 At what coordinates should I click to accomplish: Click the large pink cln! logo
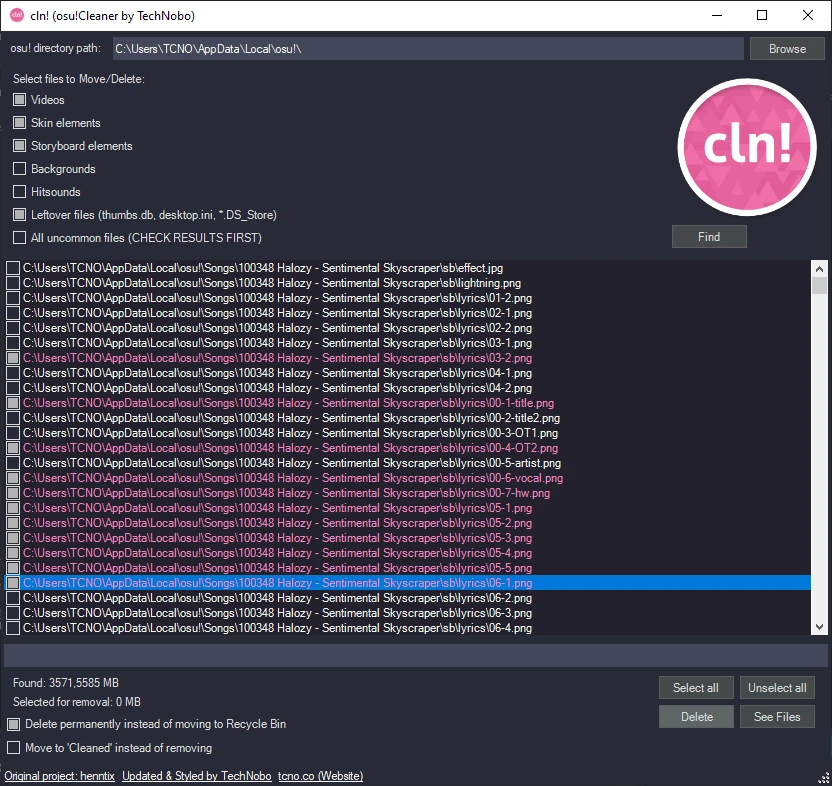[747, 147]
